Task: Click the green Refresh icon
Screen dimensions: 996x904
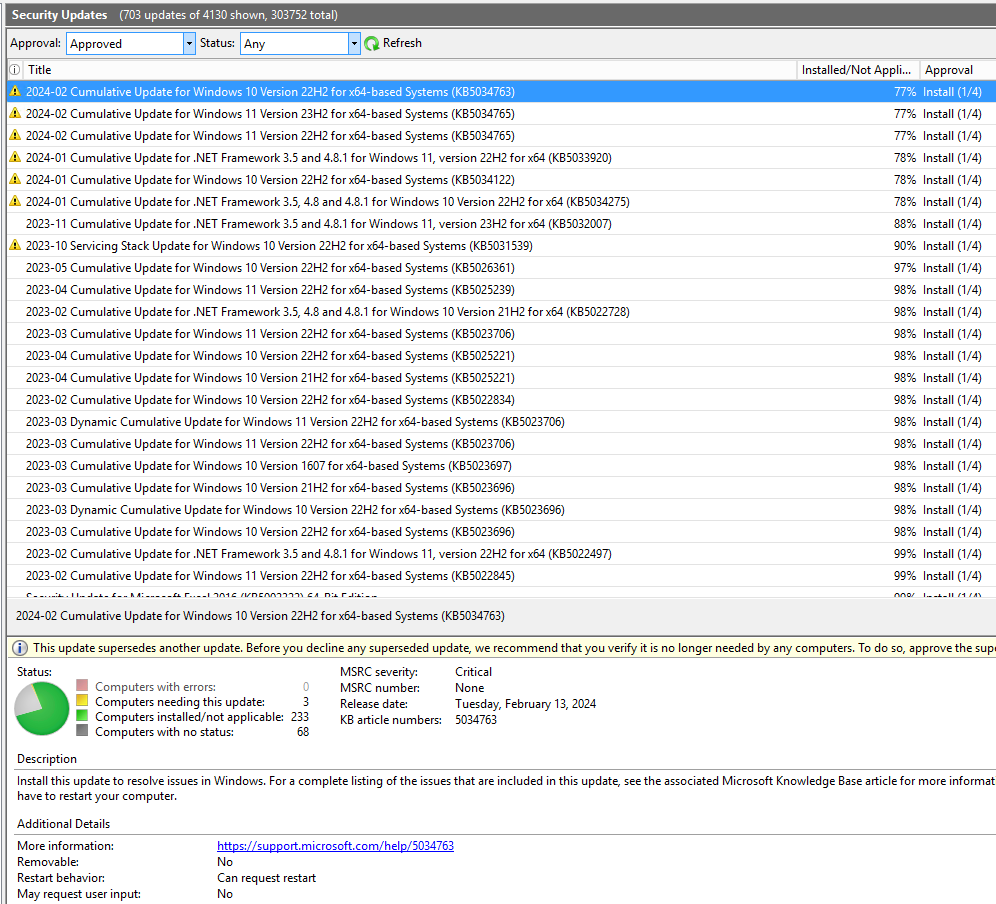Action: 372,43
